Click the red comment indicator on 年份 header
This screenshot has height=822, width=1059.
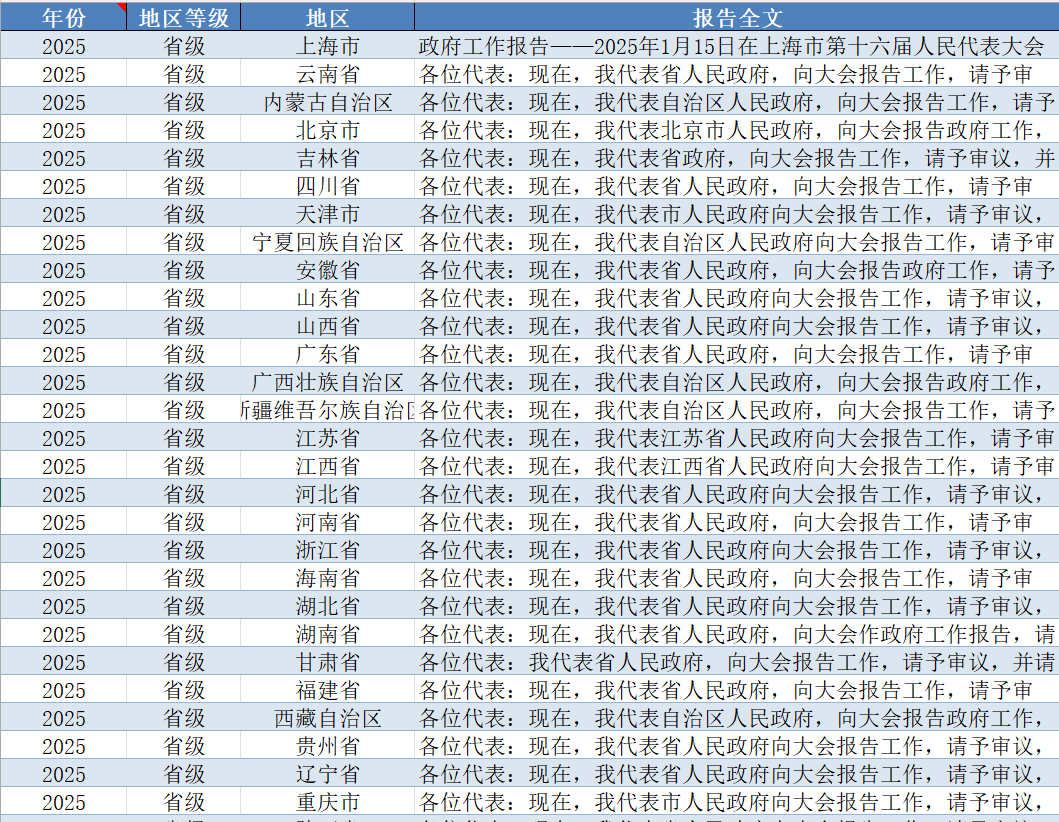pos(122,7)
